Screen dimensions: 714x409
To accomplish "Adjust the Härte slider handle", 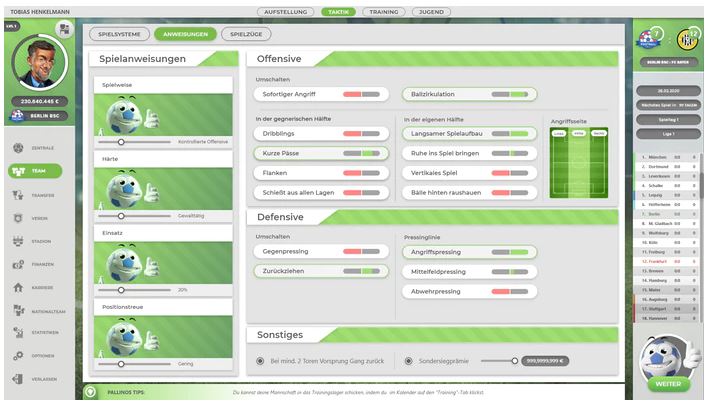I will coord(121,214).
